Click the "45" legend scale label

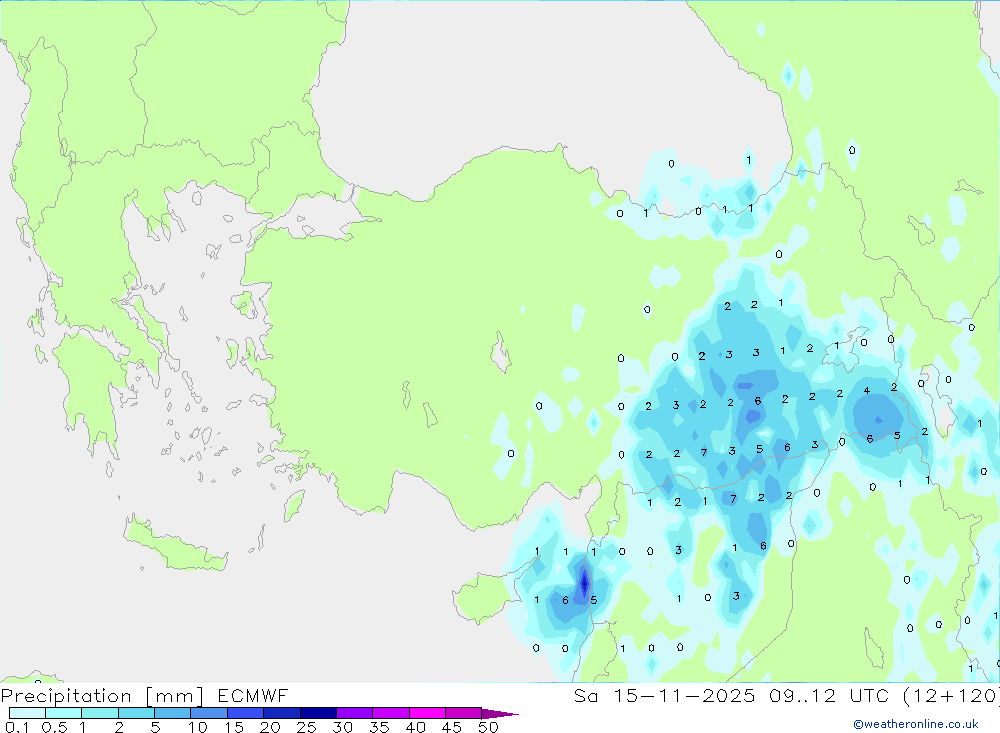pos(452,727)
